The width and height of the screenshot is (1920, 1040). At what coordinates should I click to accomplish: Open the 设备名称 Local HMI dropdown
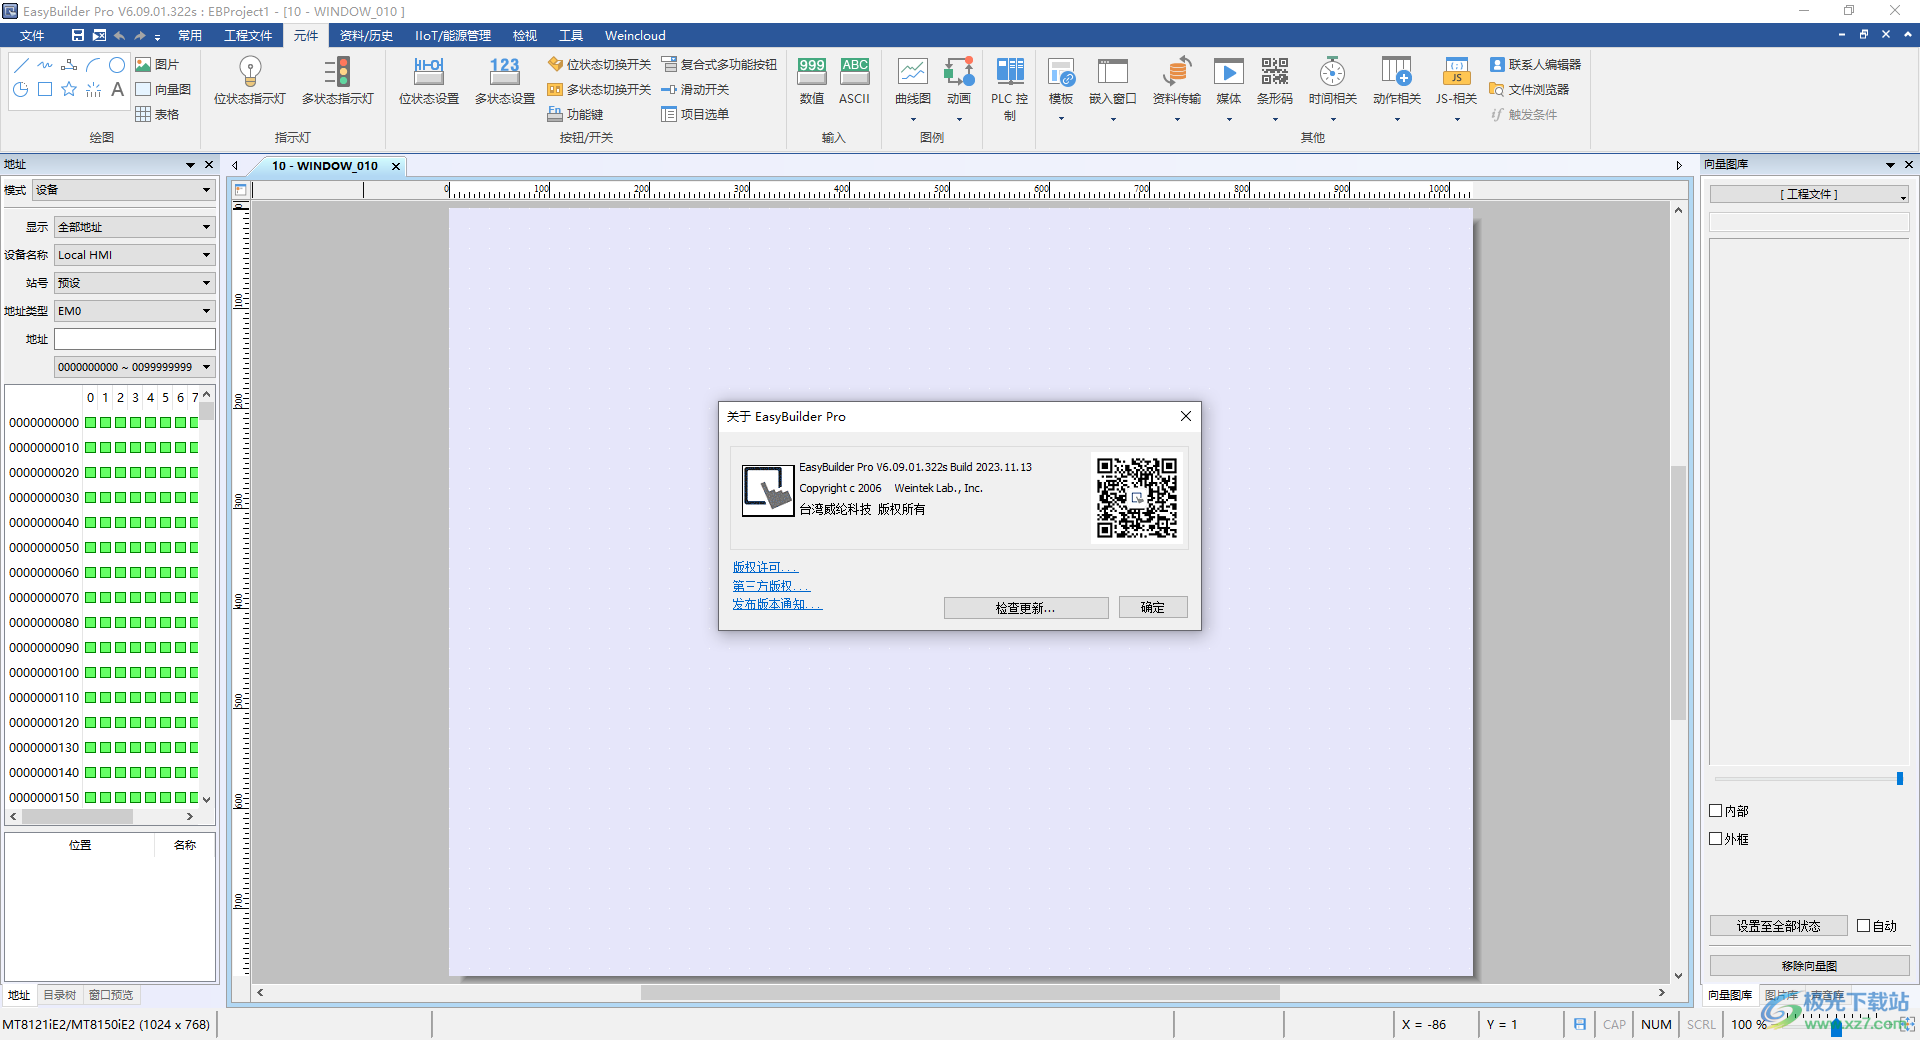[x=135, y=255]
